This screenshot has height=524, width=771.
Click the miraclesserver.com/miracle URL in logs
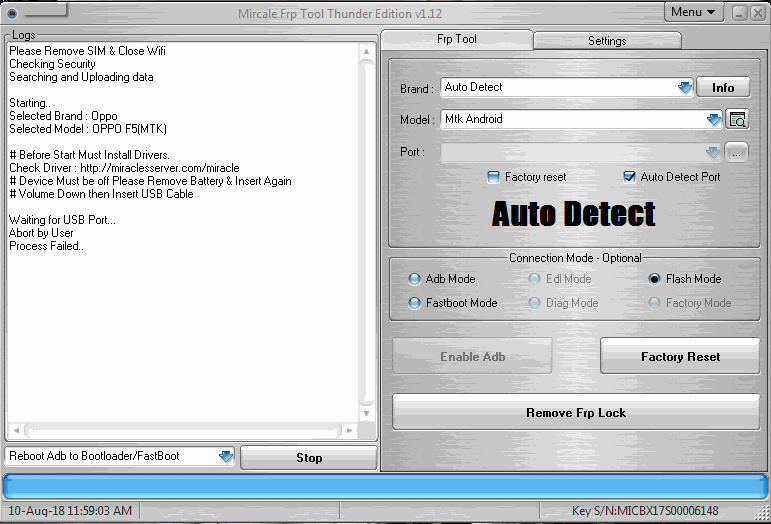pos(160,168)
